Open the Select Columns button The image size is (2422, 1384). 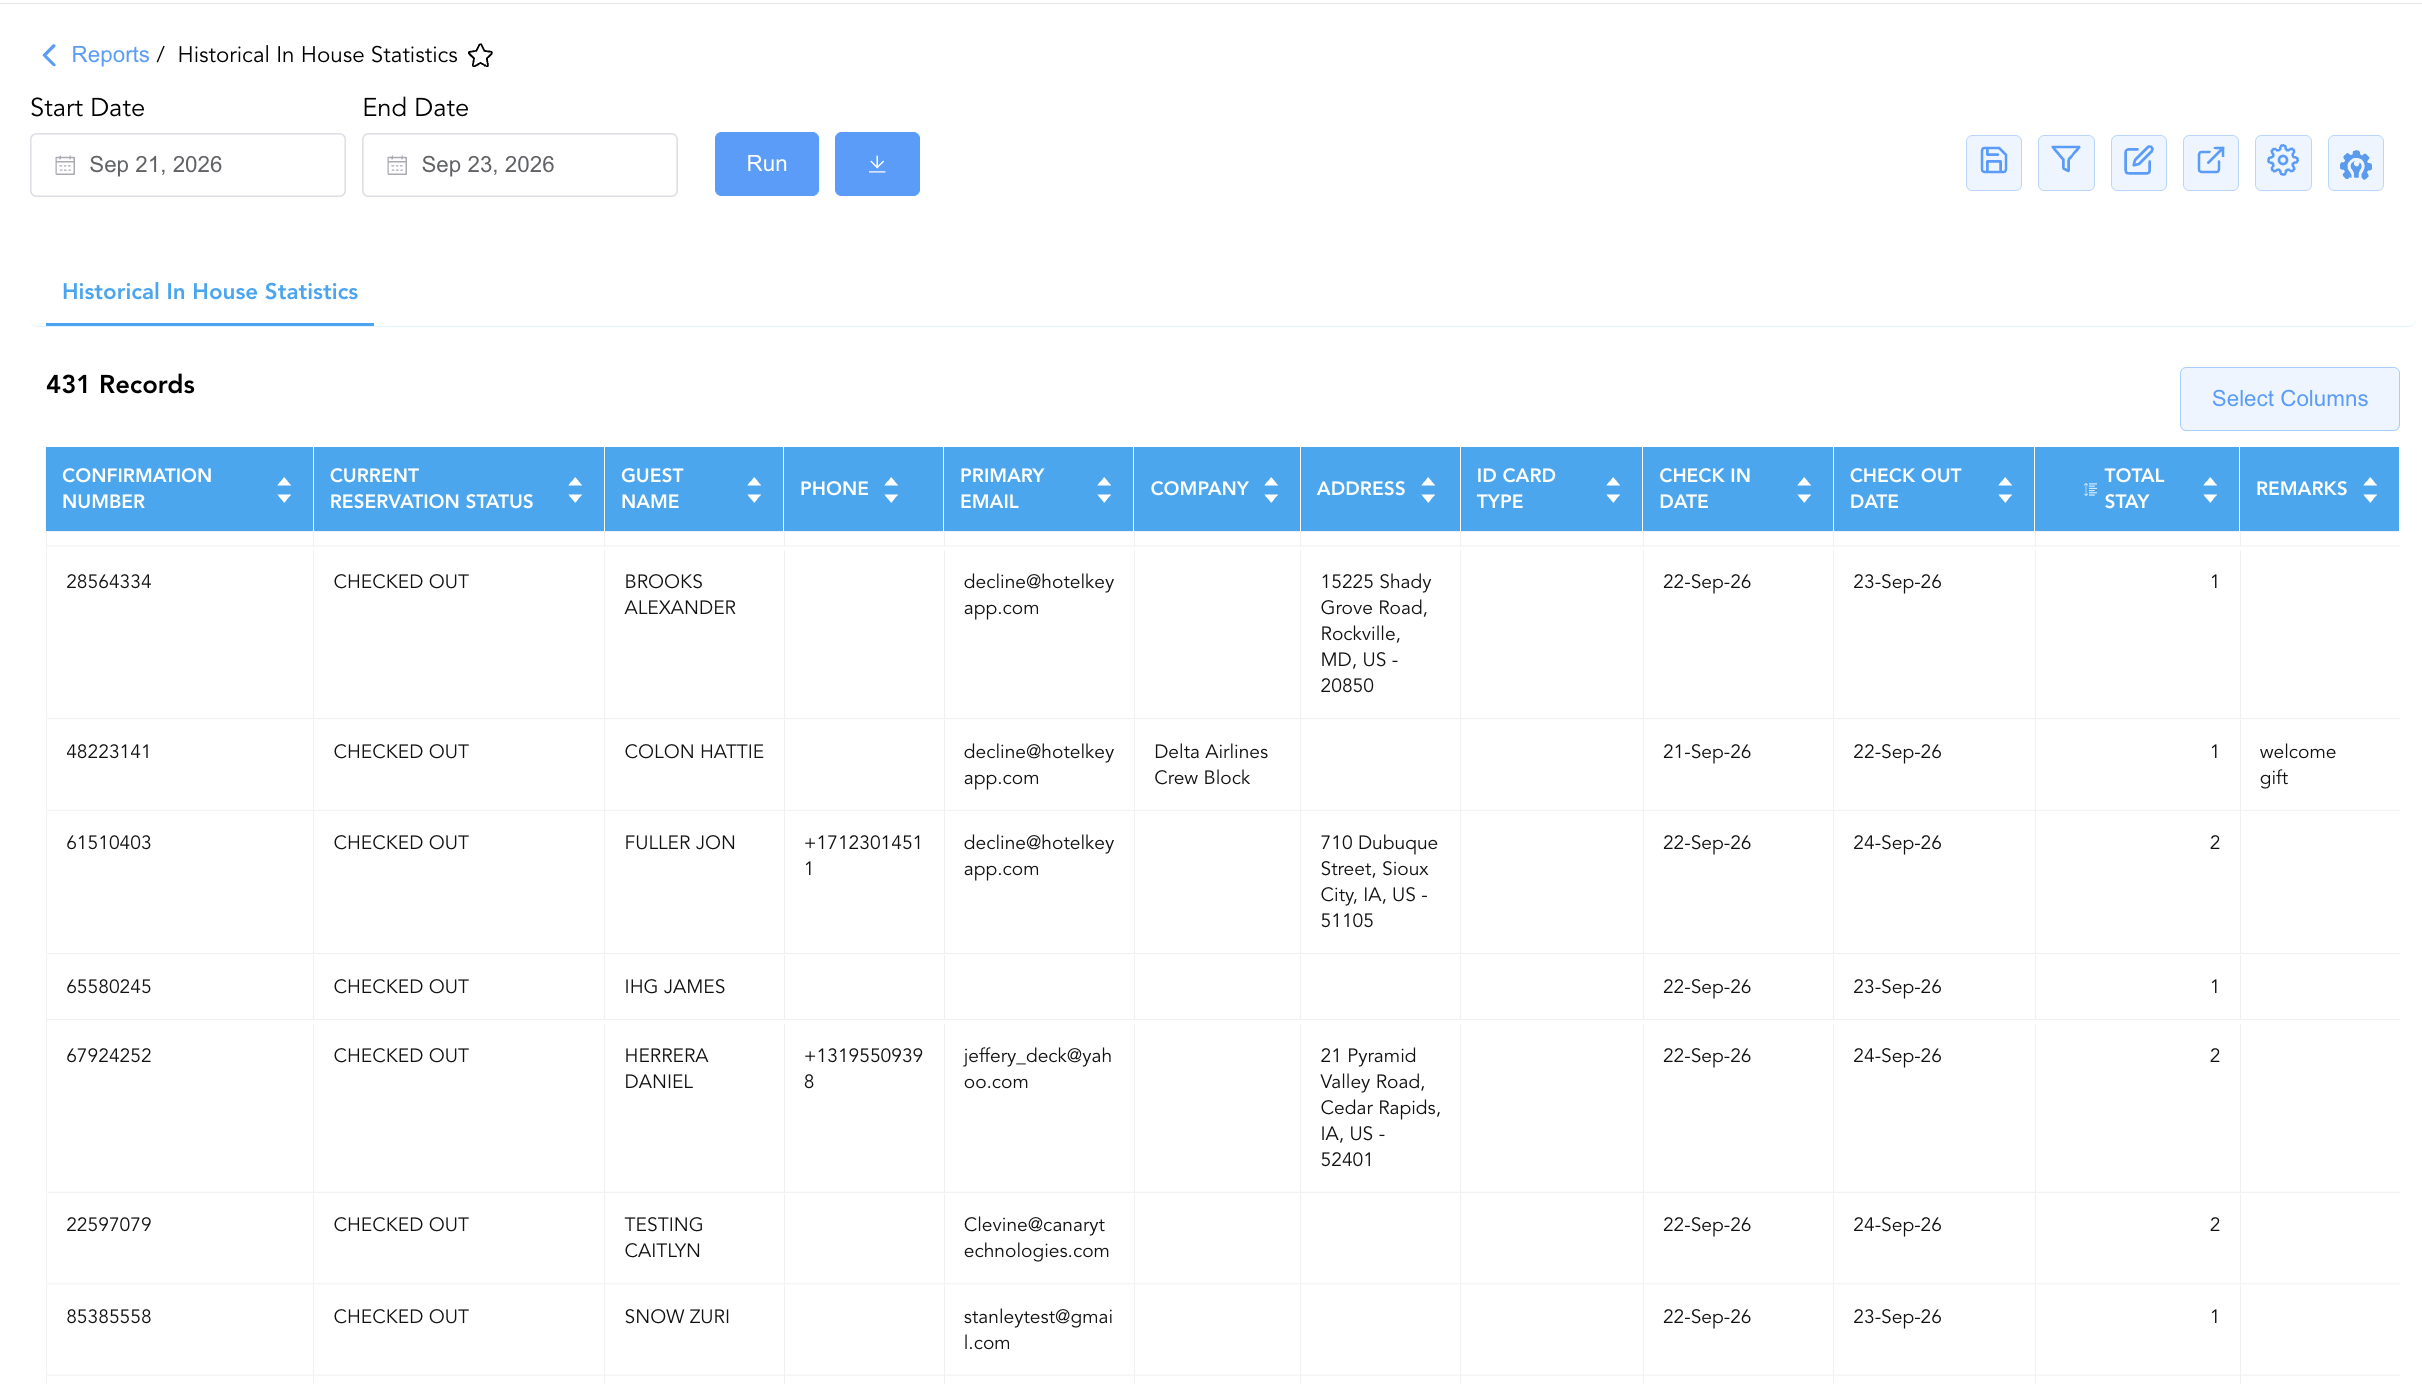click(x=2289, y=398)
